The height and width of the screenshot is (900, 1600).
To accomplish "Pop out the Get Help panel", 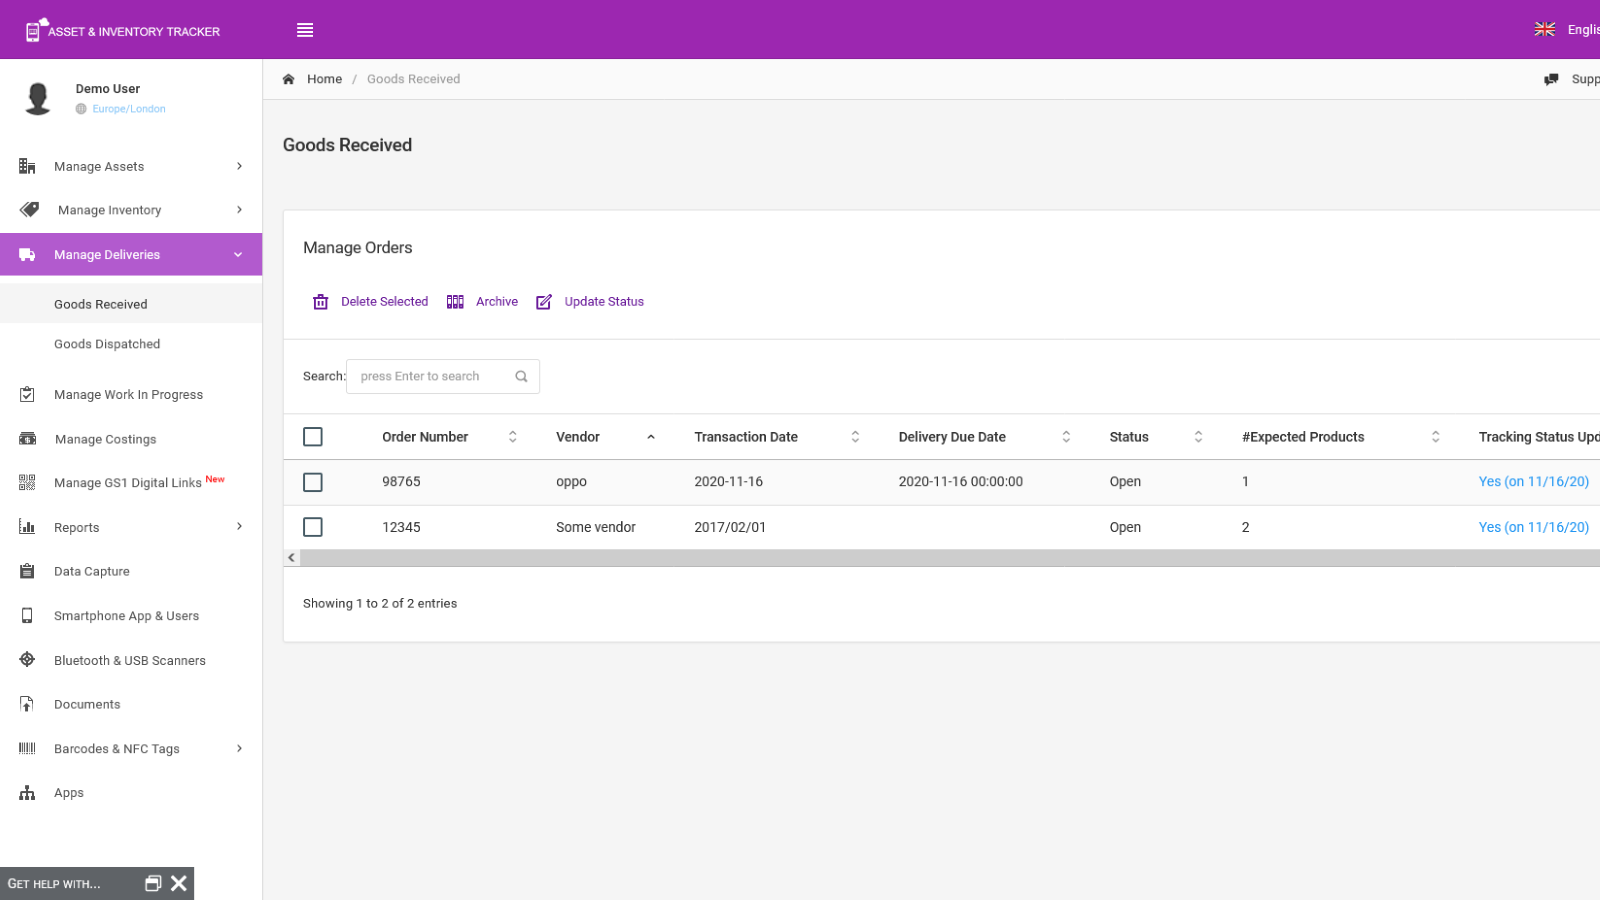I will 153,883.
